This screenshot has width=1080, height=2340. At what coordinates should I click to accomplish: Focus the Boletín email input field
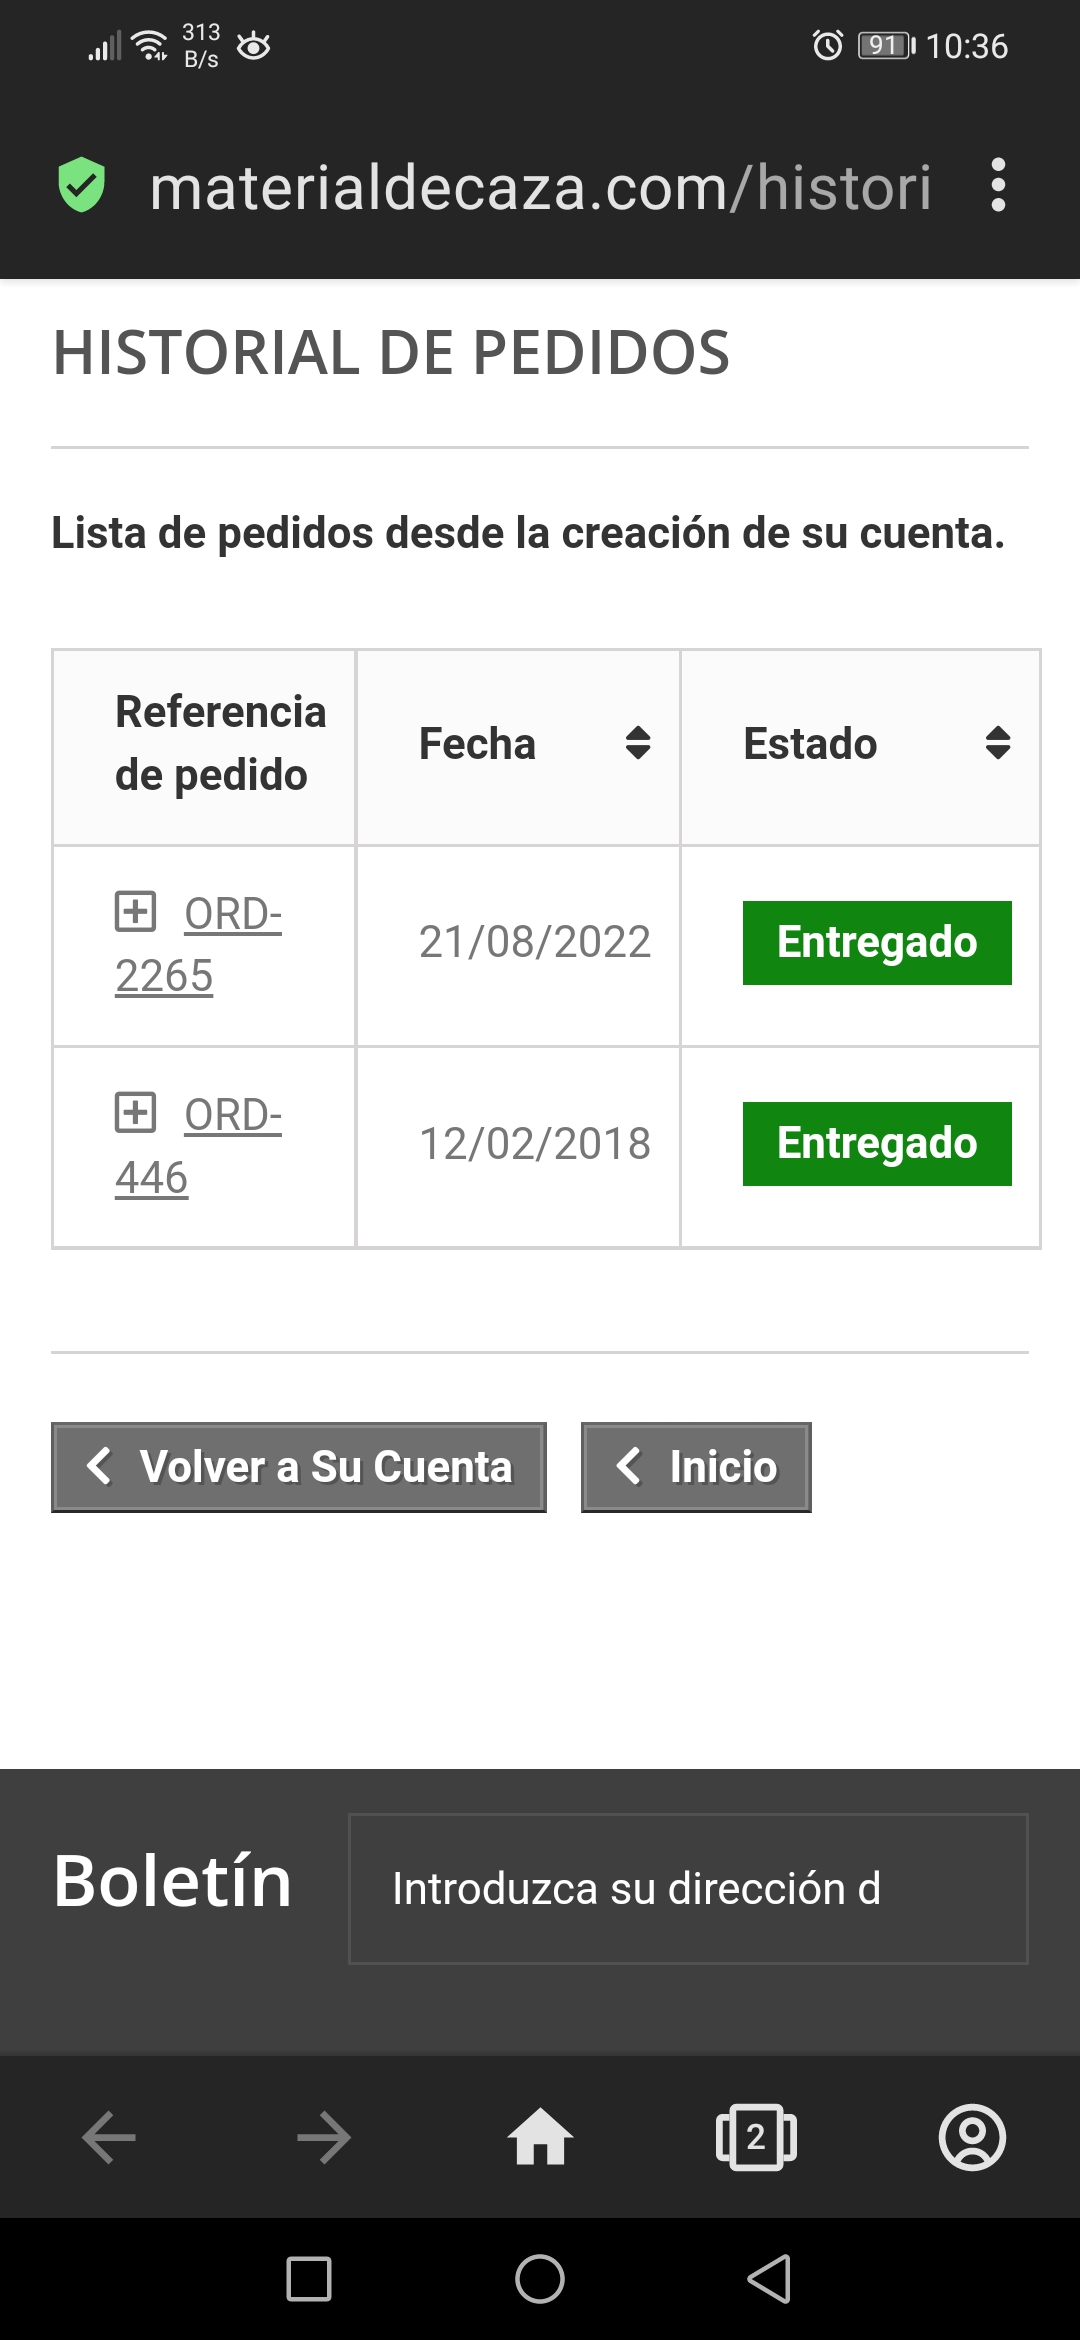click(x=688, y=1888)
